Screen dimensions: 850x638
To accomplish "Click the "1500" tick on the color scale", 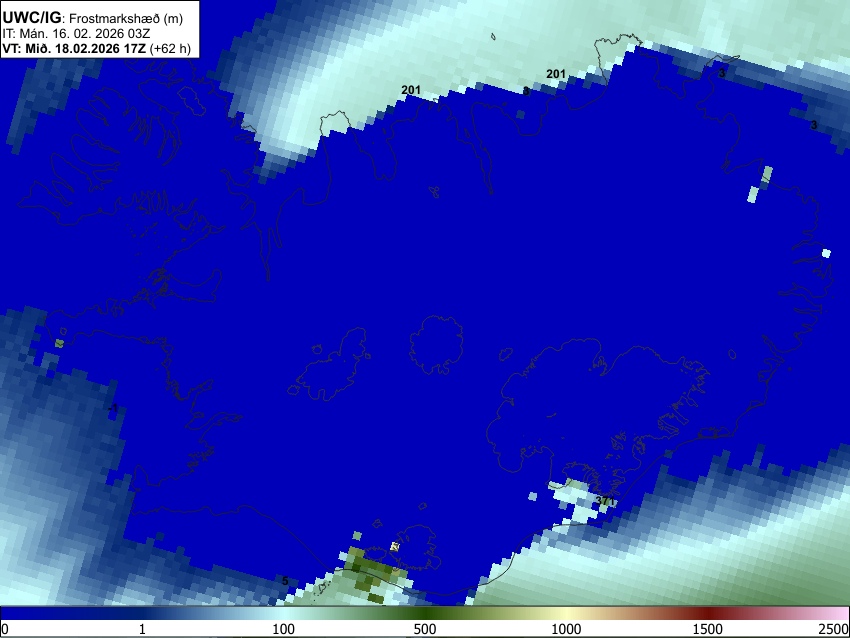I will (708, 629).
